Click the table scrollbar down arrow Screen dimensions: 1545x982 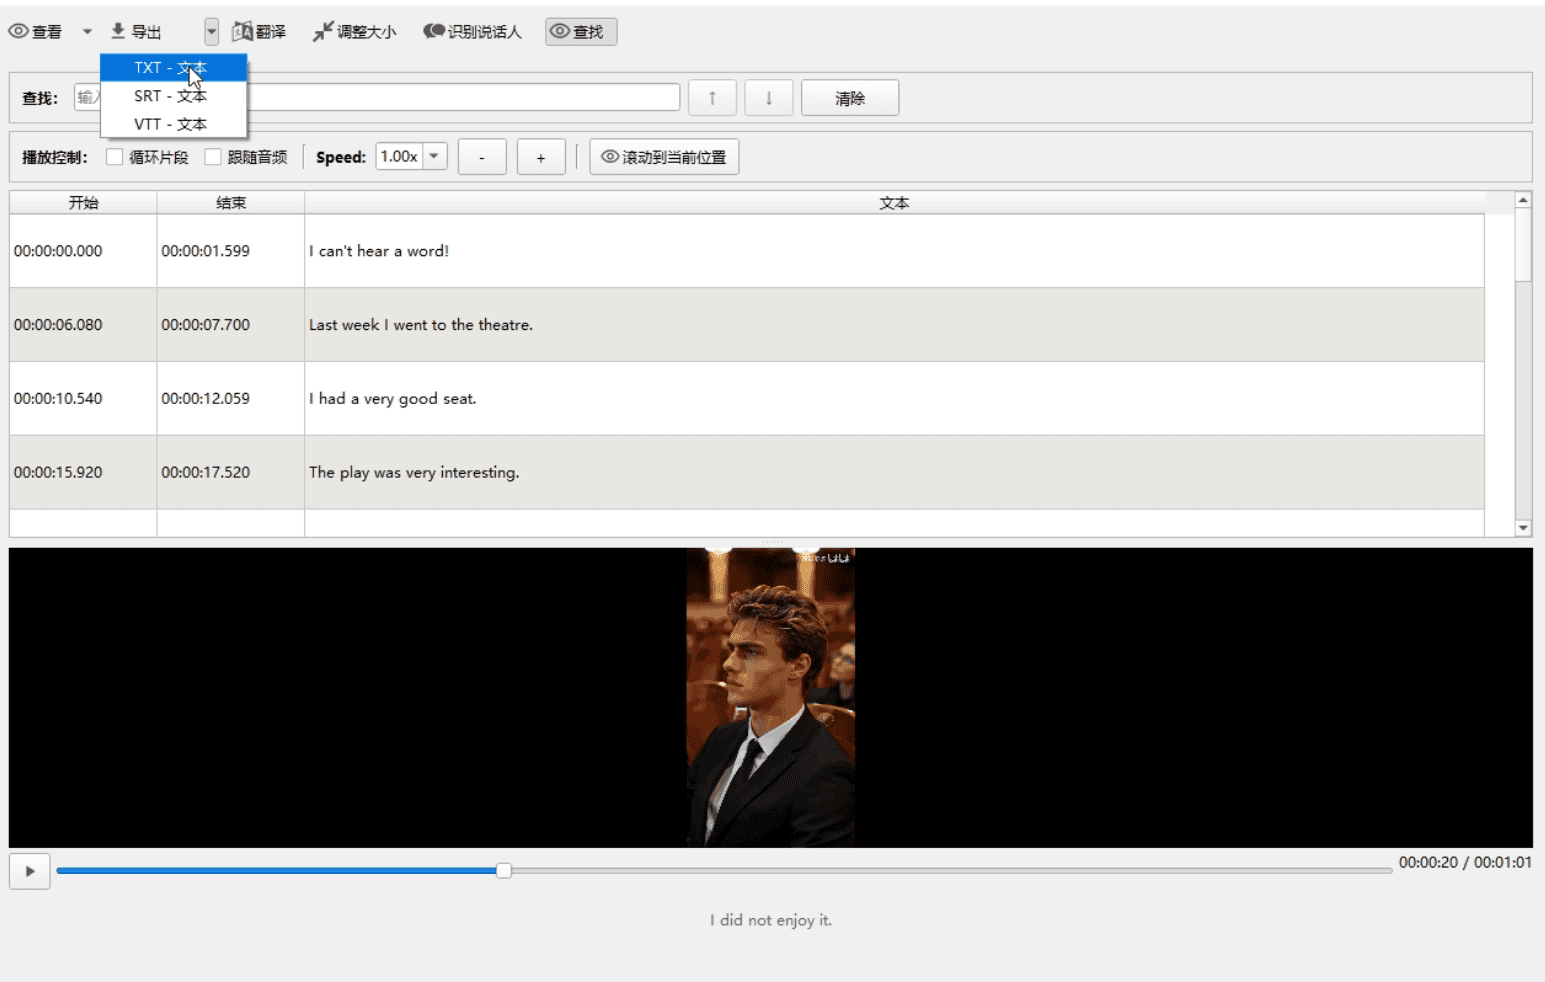point(1523,528)
